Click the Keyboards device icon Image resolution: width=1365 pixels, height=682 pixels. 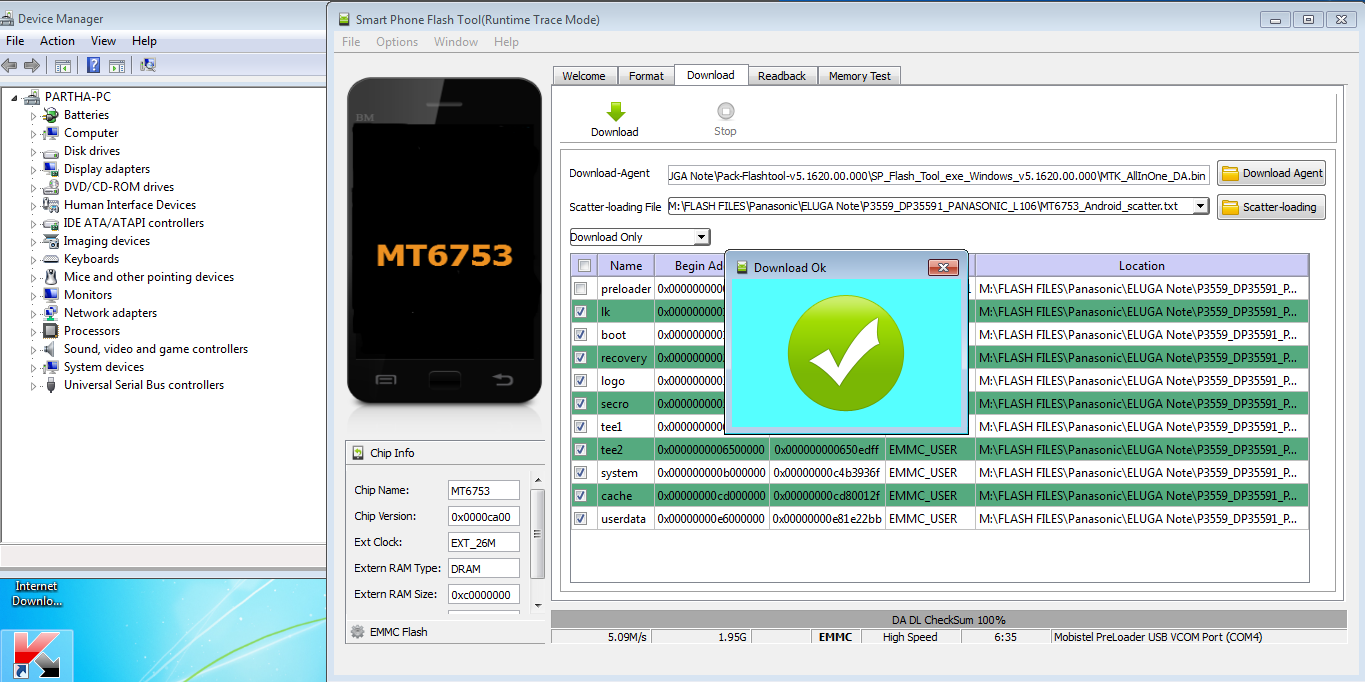(51, 259)
